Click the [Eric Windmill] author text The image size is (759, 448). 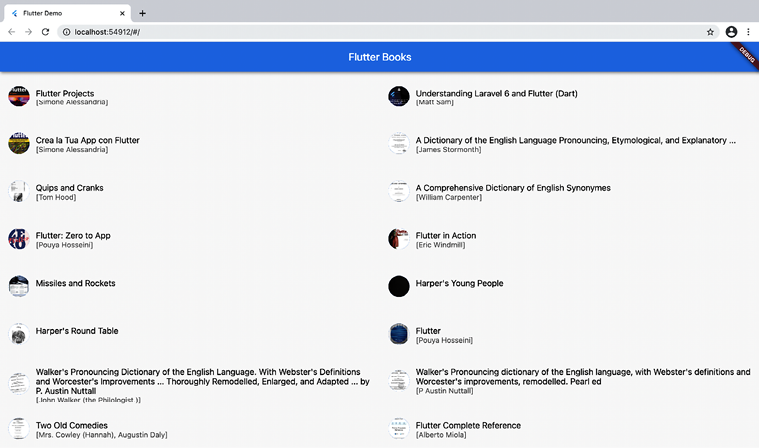[x=440, y=245]
